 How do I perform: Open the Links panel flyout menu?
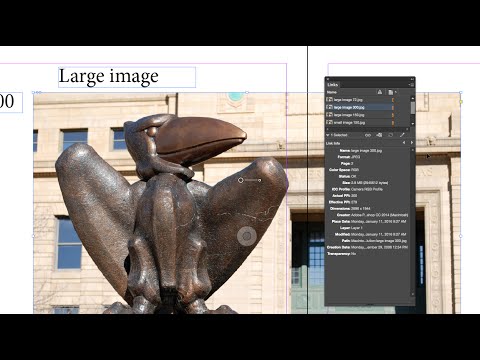click(x=412, y=85)
